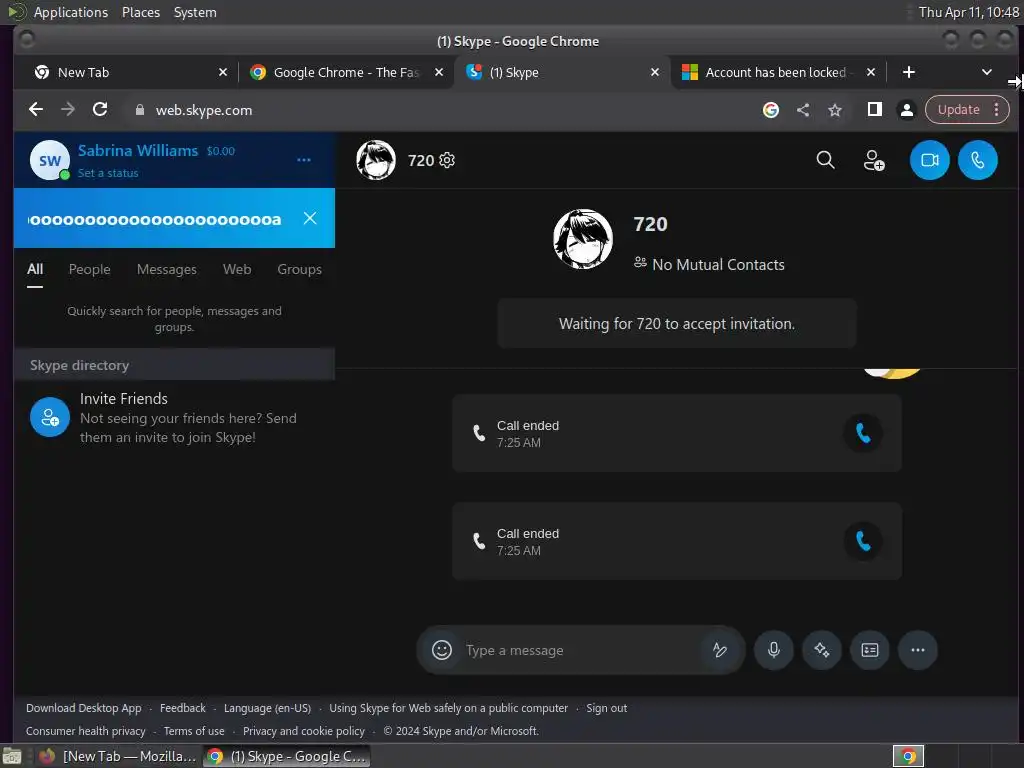Call back from the second Call ended card
The image size is (1024, 768).
[x=863, y=541]
